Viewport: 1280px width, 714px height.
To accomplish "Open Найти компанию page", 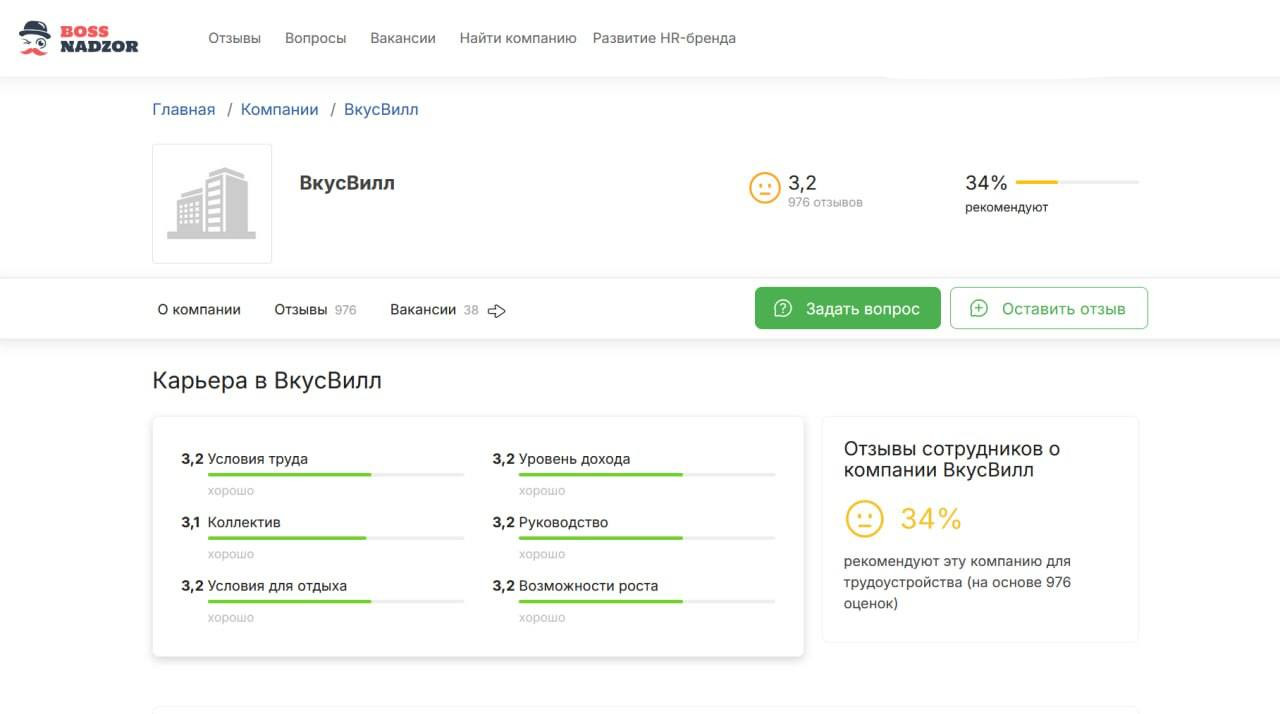I will tap(518, 38).
